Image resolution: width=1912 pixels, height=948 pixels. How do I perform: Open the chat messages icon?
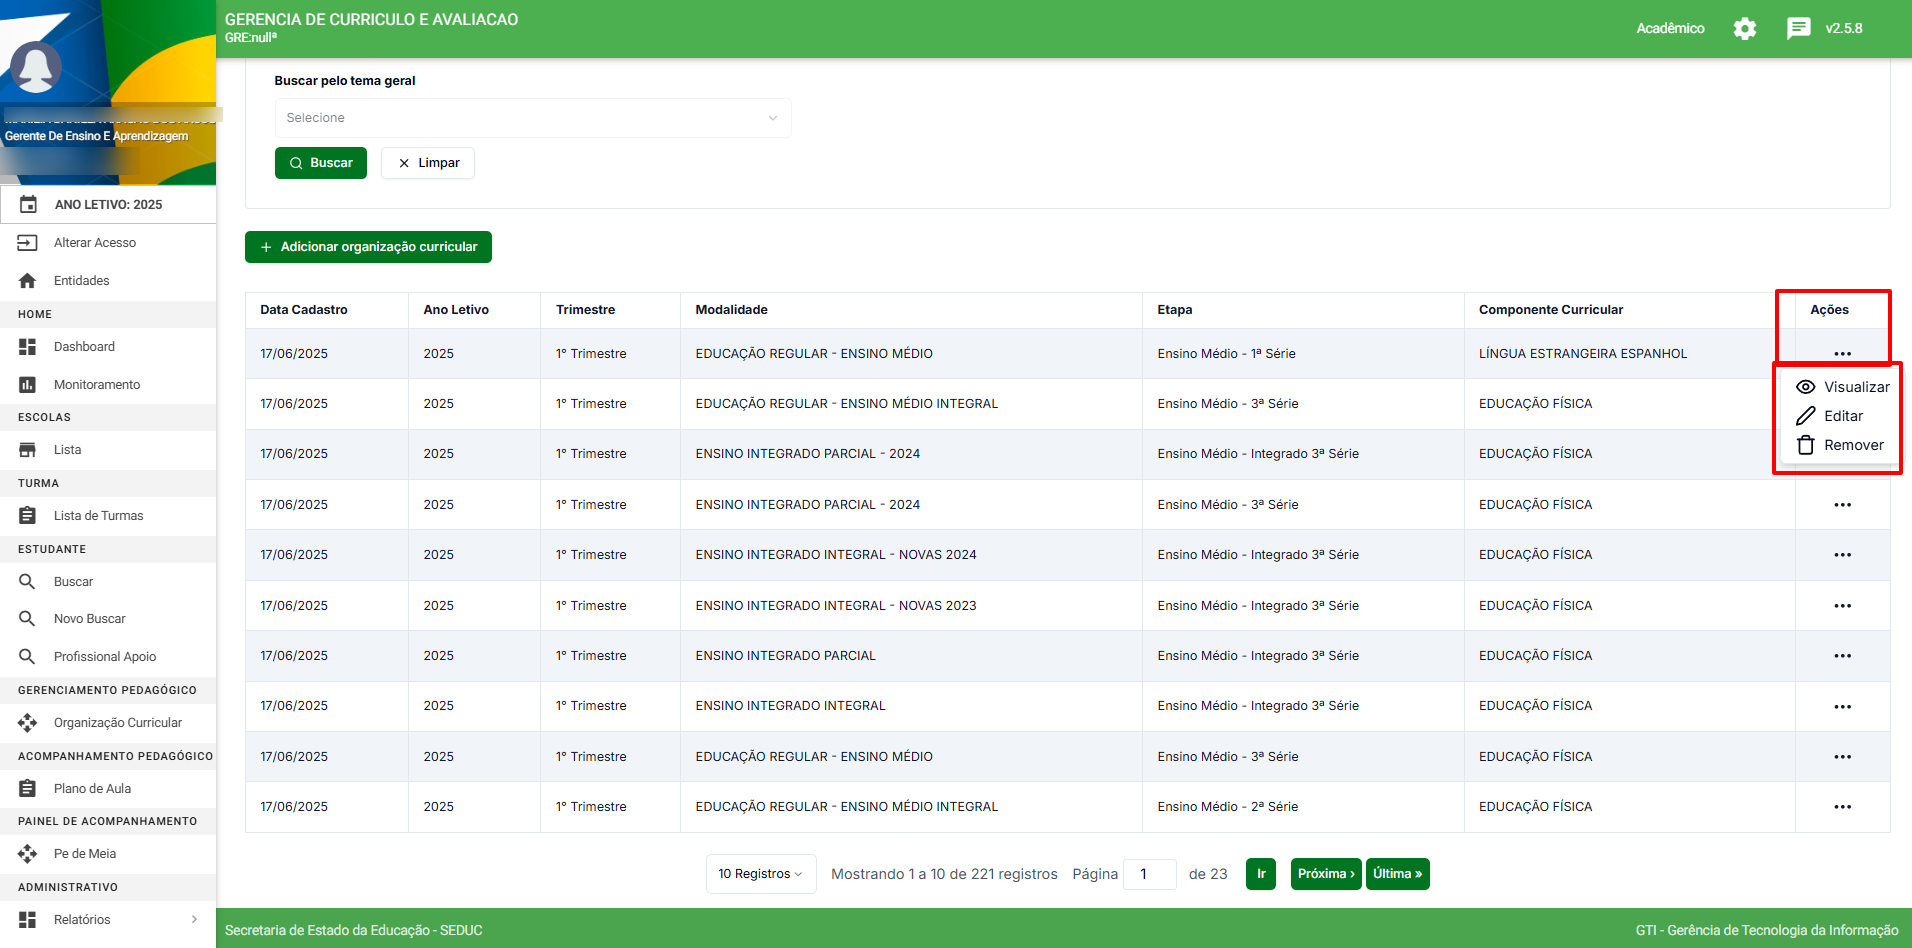click(x=1798, y=29)
